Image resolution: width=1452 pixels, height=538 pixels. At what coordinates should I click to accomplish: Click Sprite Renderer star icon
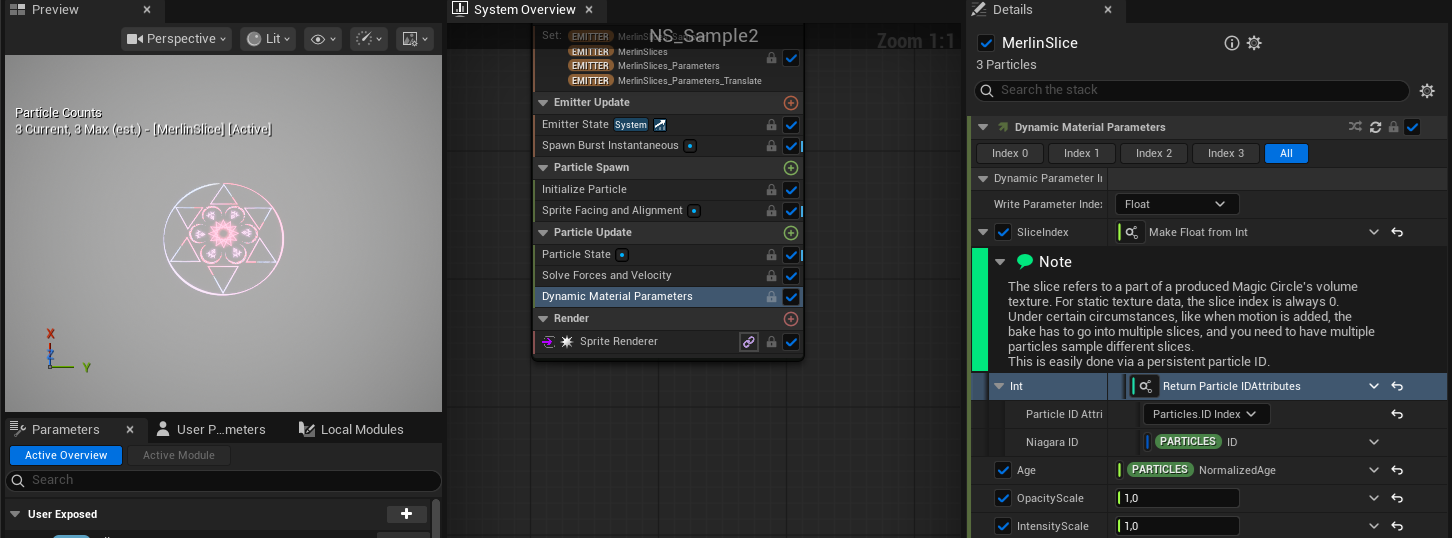pyautogui.click(x=567, y=342)
